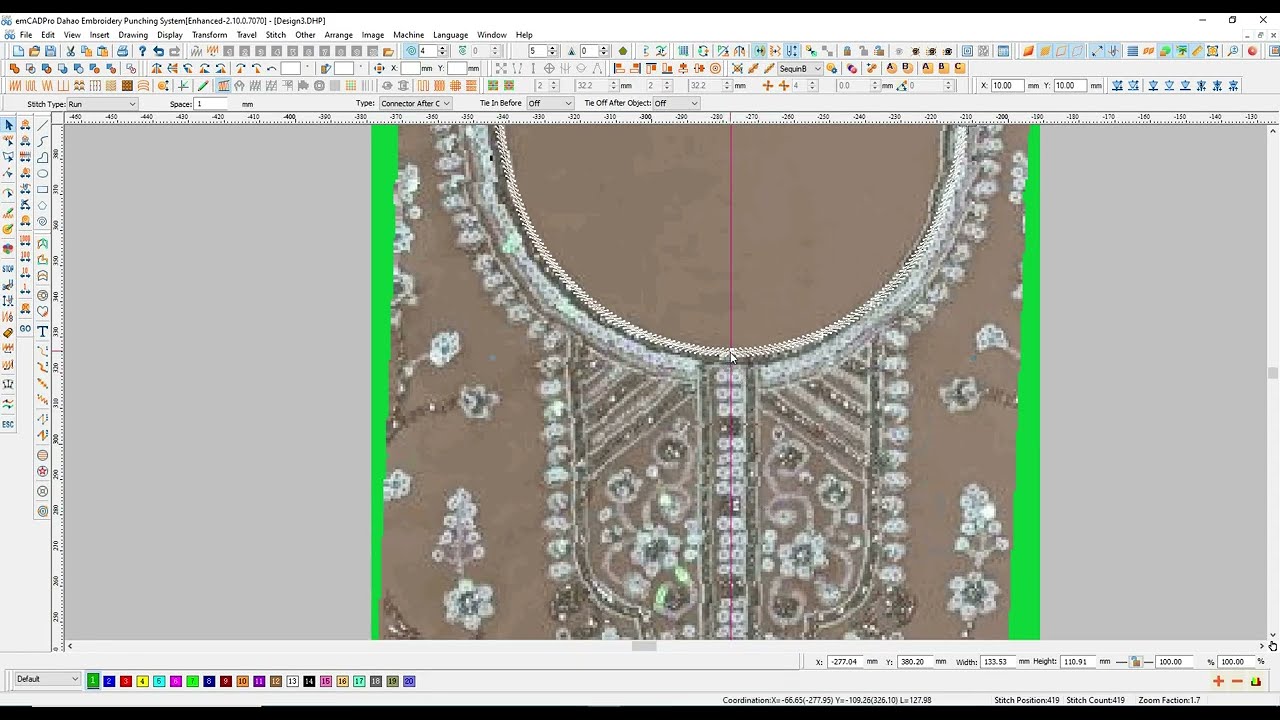1280x720 pixels.
Task: Click the orange plus zoom-in icon at bottom right
Action: click(x=1218, y=681)
